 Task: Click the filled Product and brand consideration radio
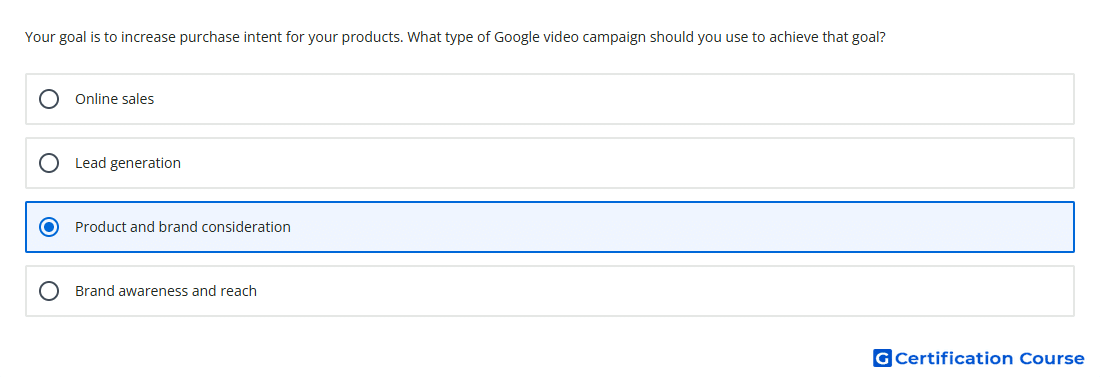click(x=49, y=227)
